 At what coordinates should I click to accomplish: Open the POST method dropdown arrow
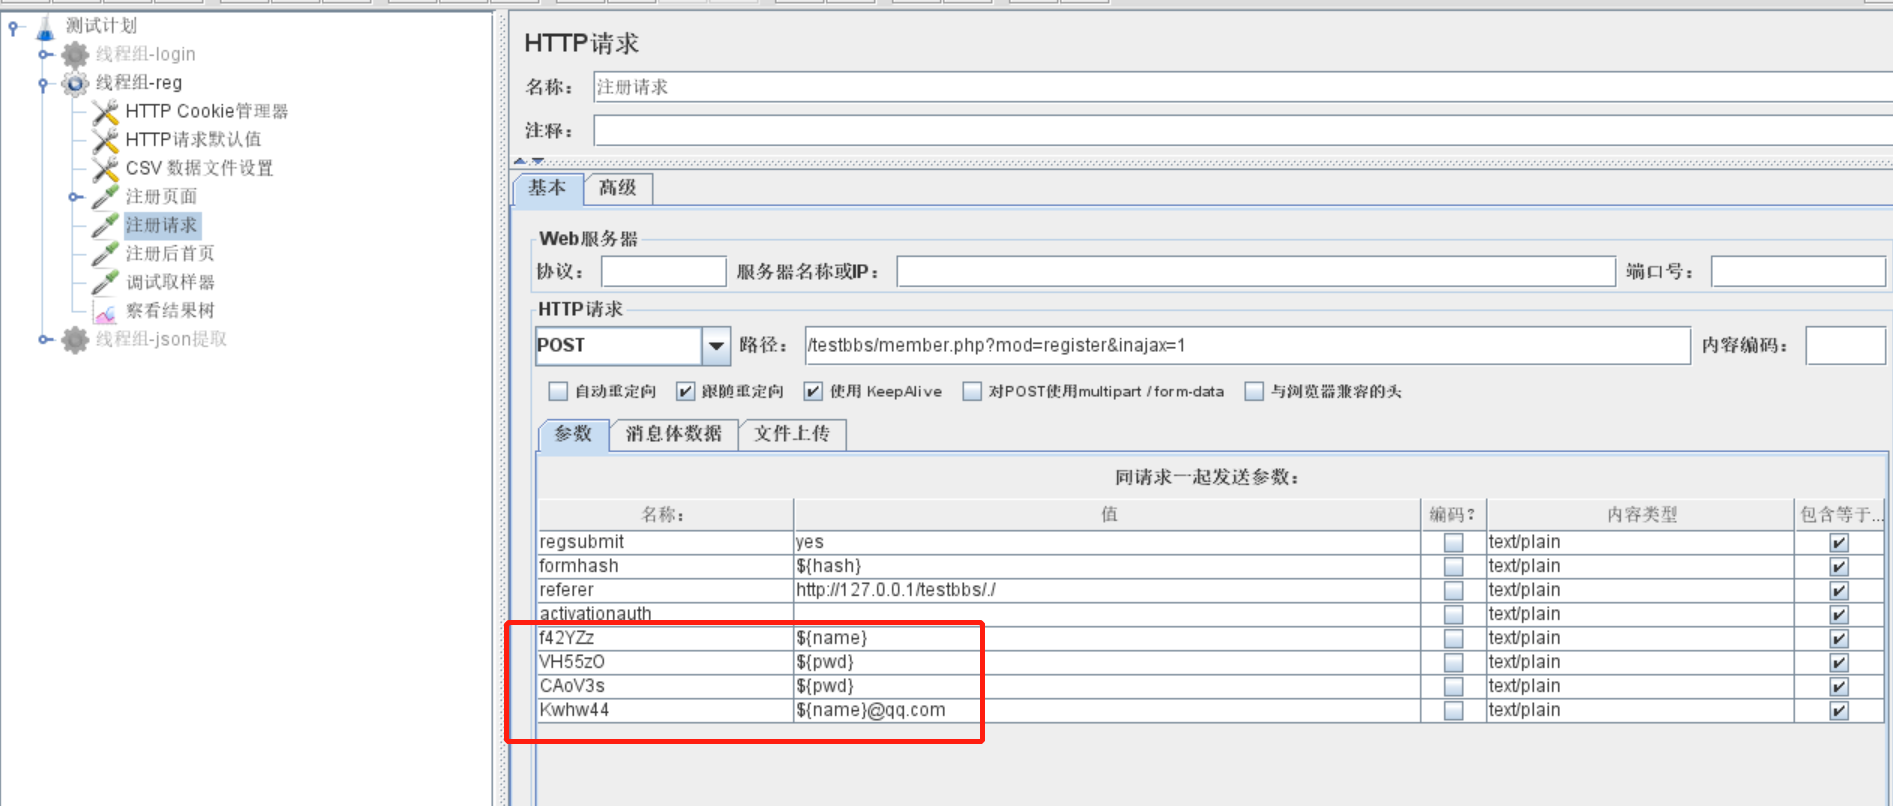tap(716, 346)
